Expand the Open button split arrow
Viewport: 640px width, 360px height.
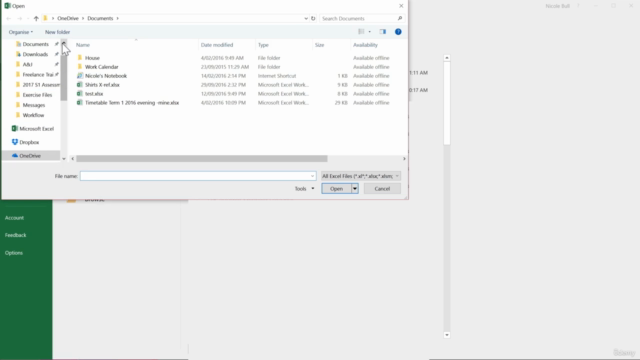(355, 189)
